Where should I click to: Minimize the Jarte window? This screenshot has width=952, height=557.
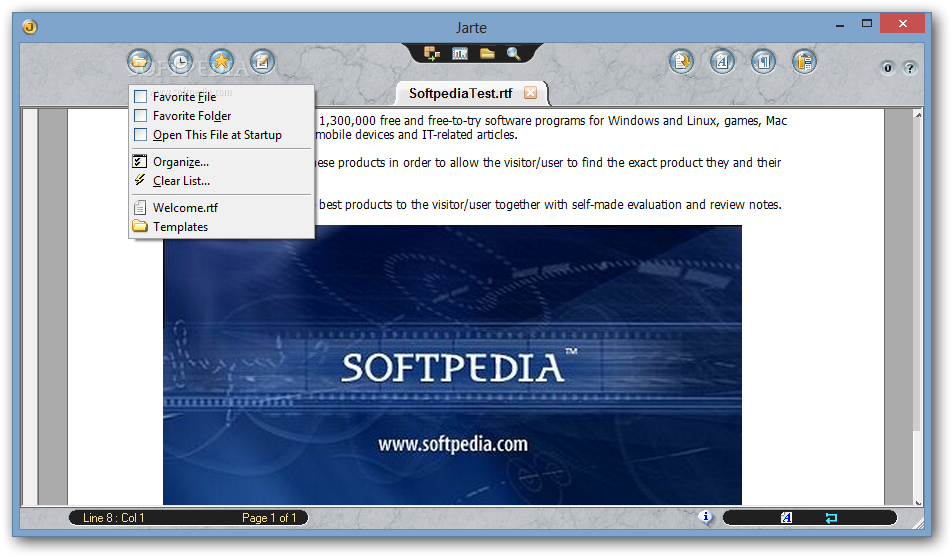[840, 25]
